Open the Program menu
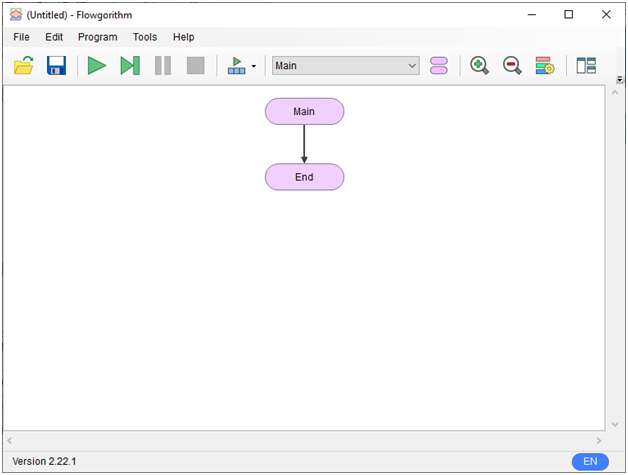Image resolution: width=628 pixels, height=475 pixels. [x=97, y=37]
